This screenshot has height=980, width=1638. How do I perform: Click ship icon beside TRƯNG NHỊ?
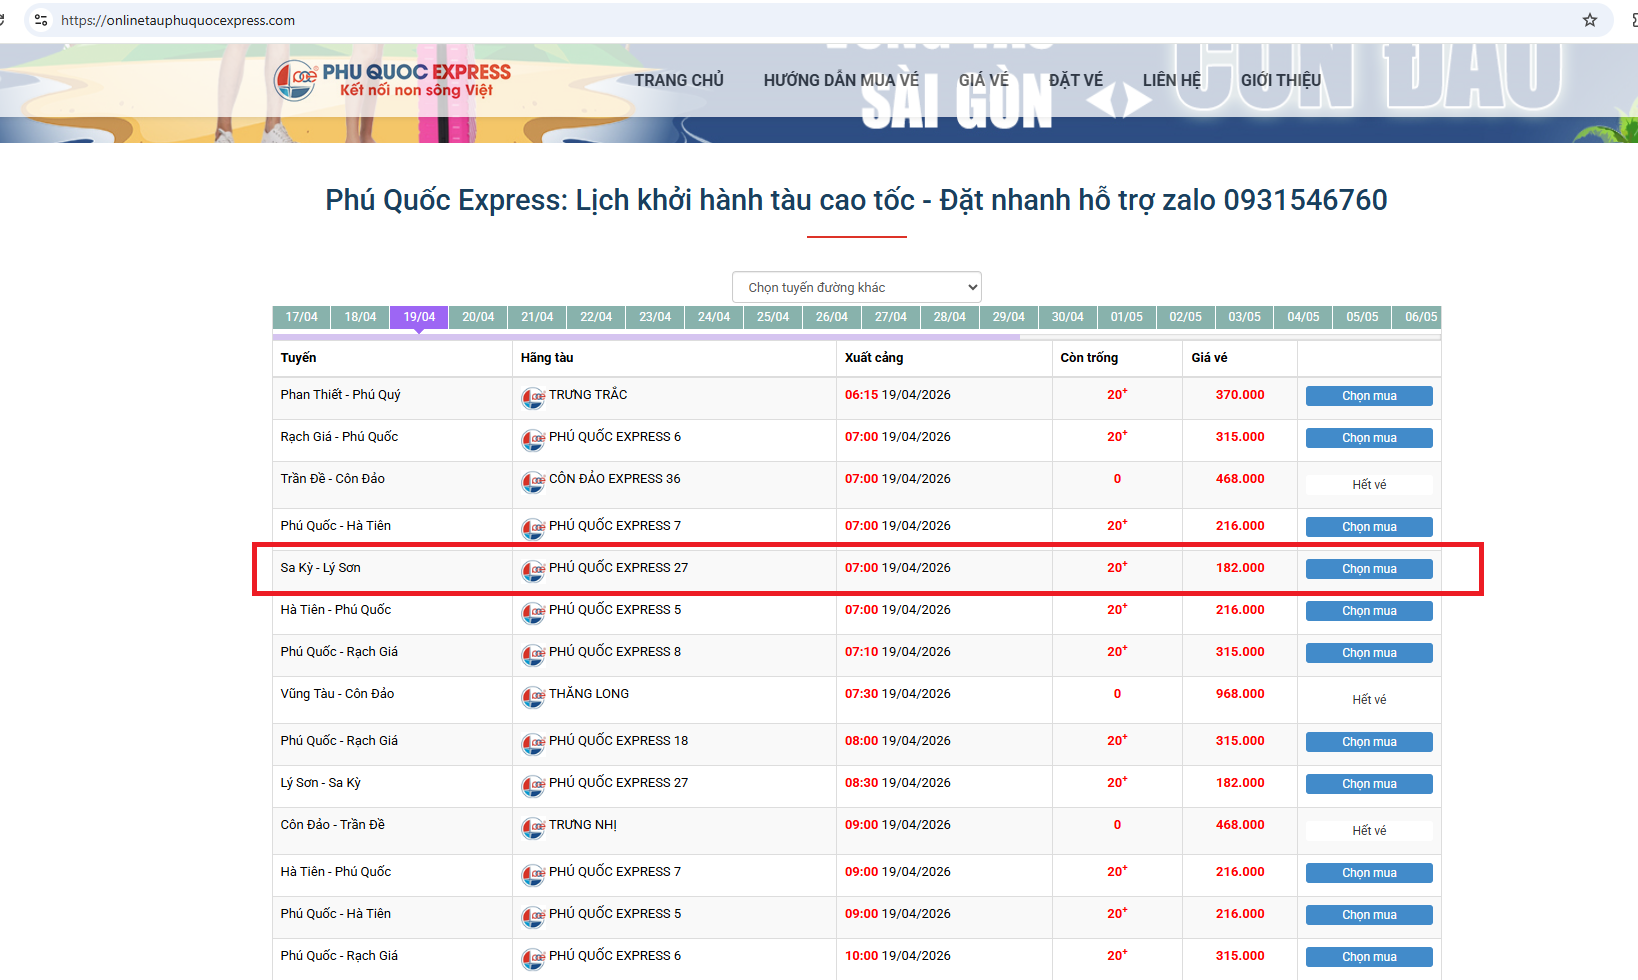coord(533,828)
